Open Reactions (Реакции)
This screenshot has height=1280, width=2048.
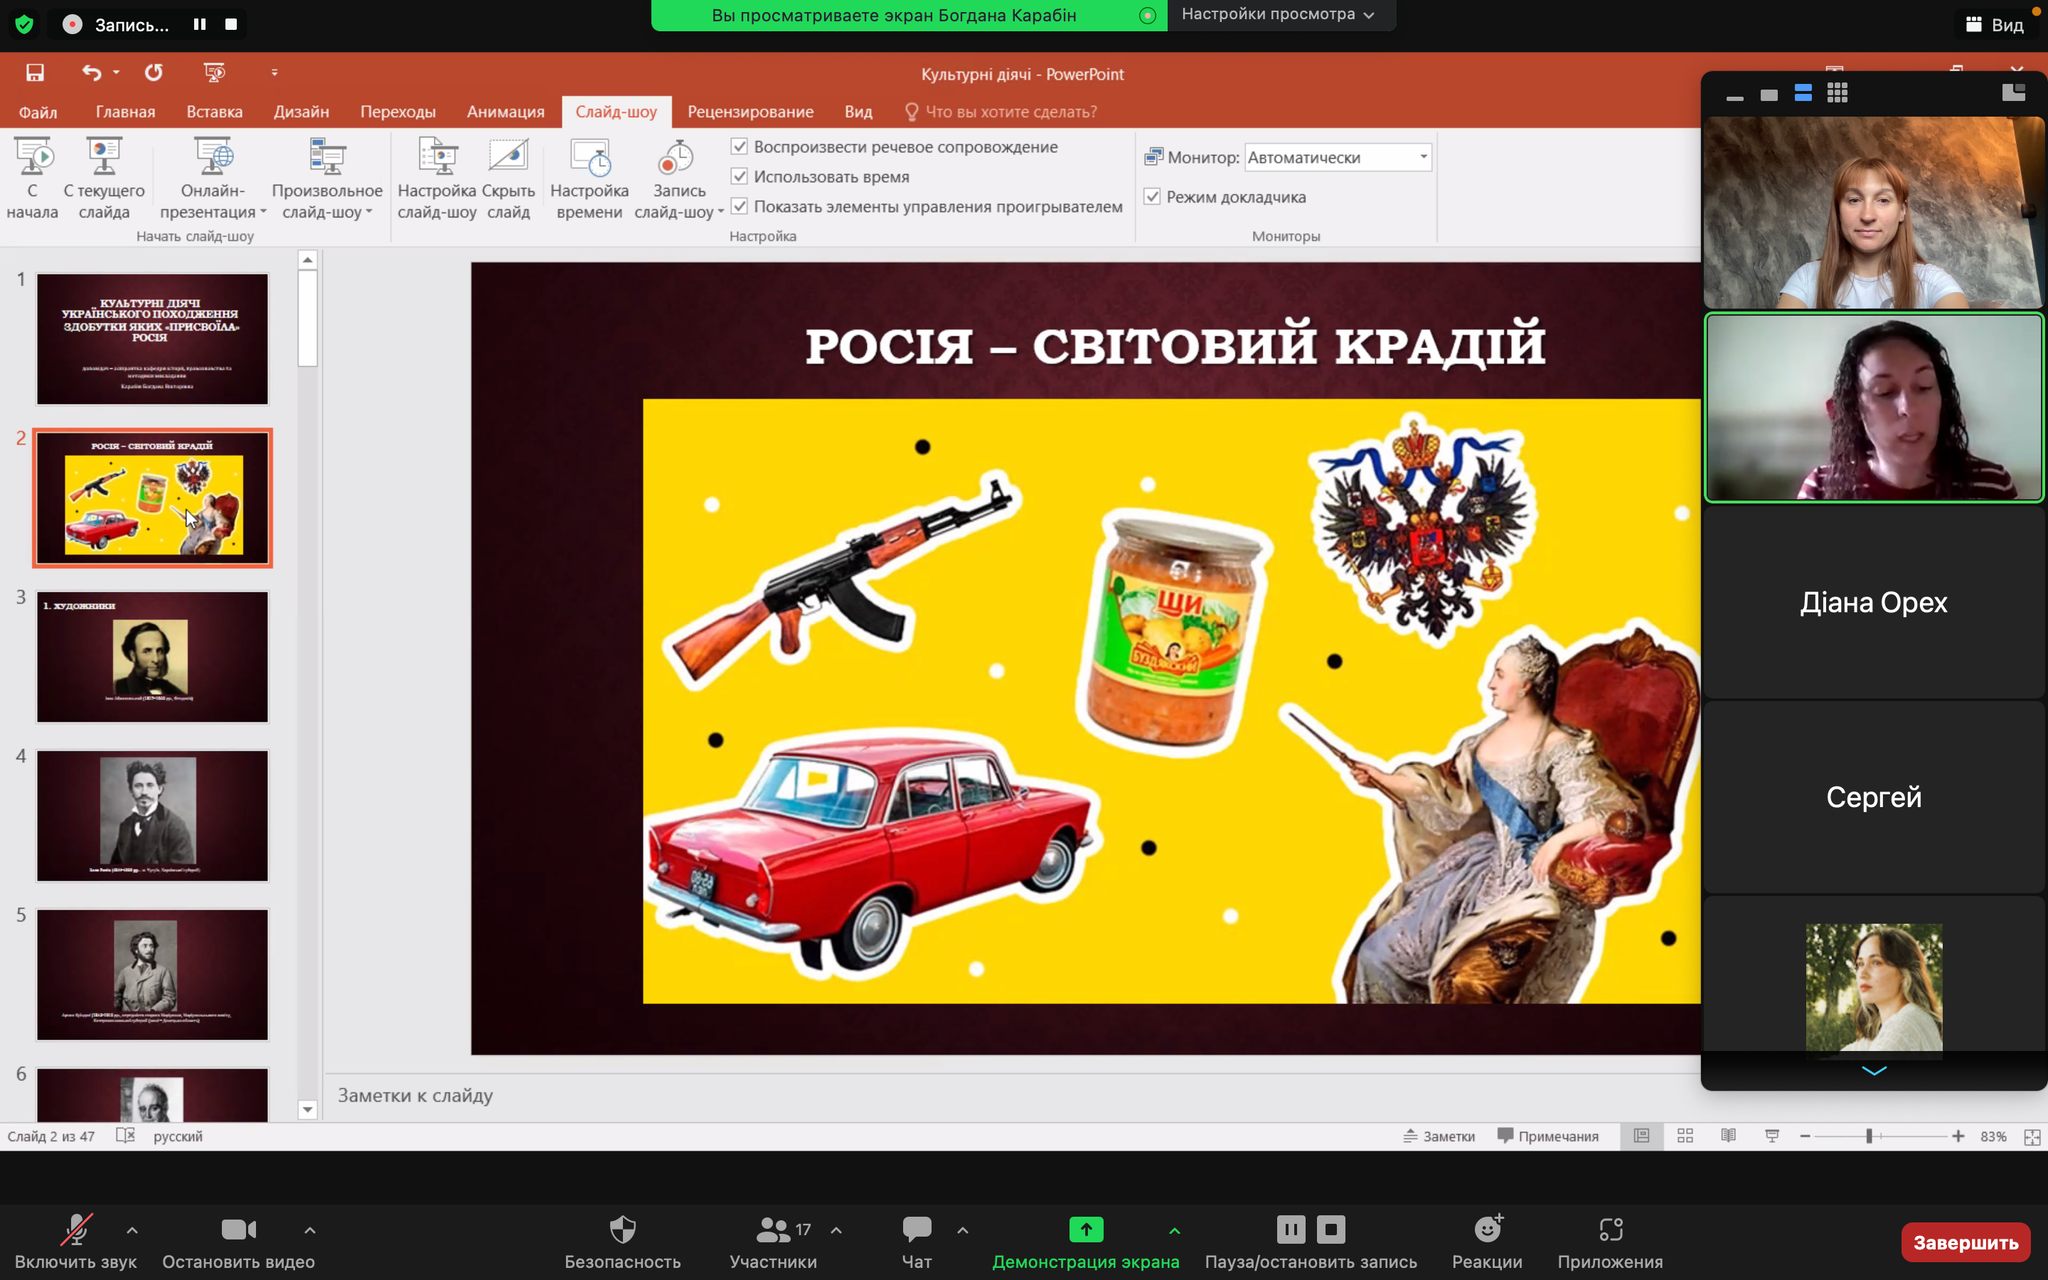pyautogui.click(x=1487, y=1242)
